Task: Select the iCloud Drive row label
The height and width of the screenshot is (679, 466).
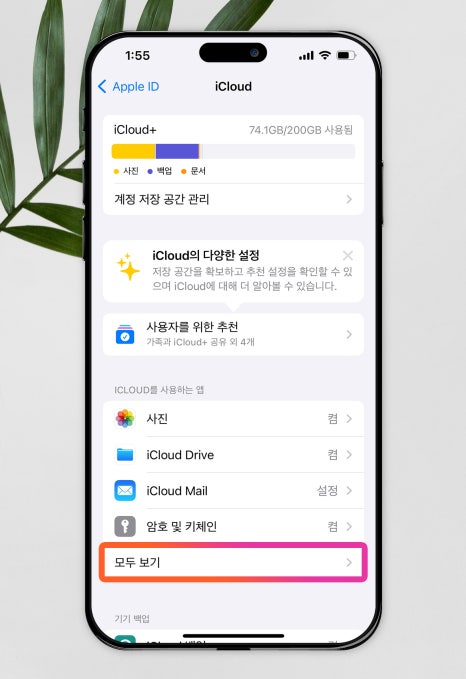Action: click(180, 455)
